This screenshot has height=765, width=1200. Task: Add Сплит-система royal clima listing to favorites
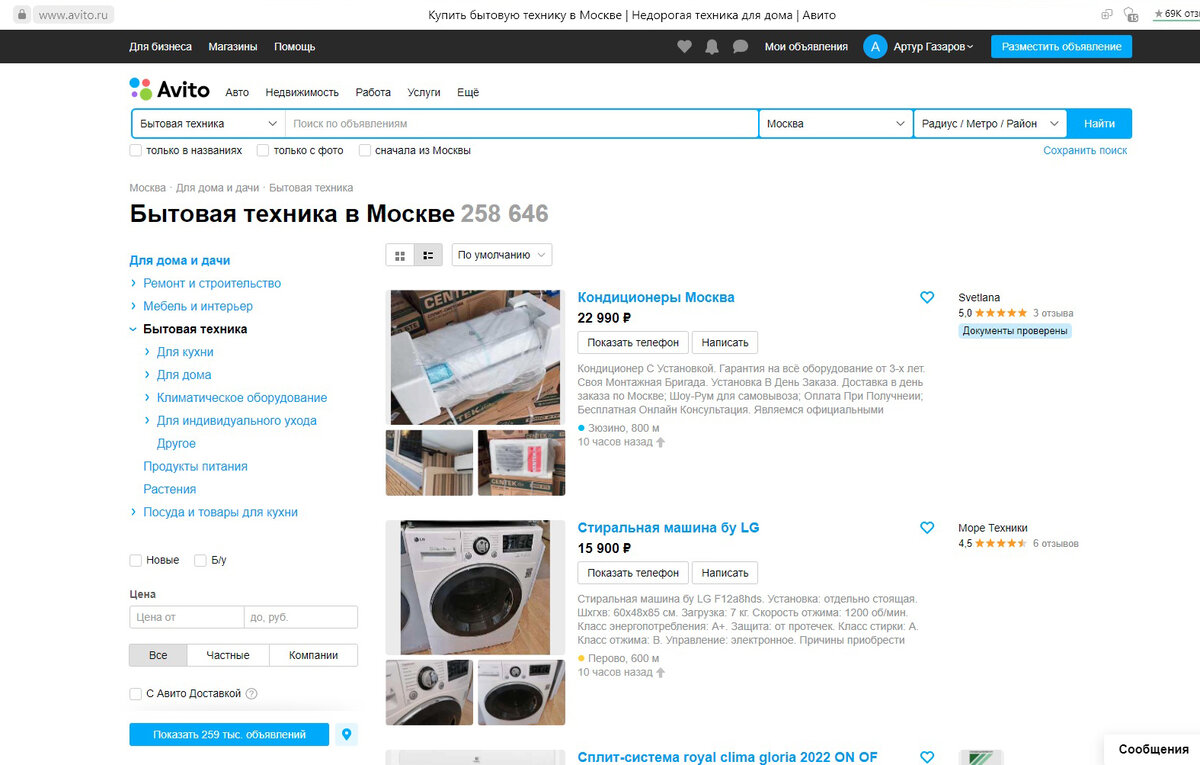[927, 757]
